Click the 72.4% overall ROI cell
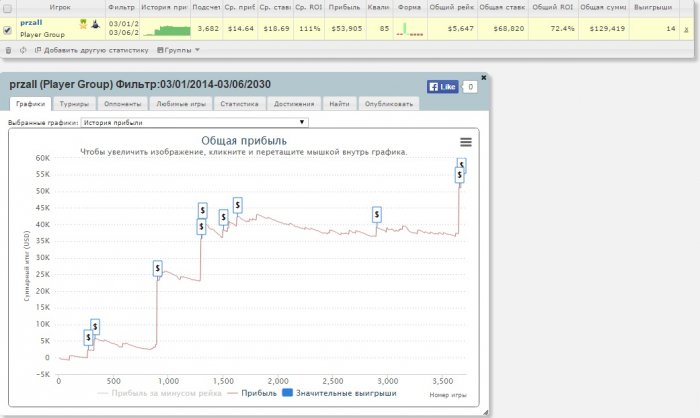The width and height of the screenshot is (700, 418). coord(562,29)
